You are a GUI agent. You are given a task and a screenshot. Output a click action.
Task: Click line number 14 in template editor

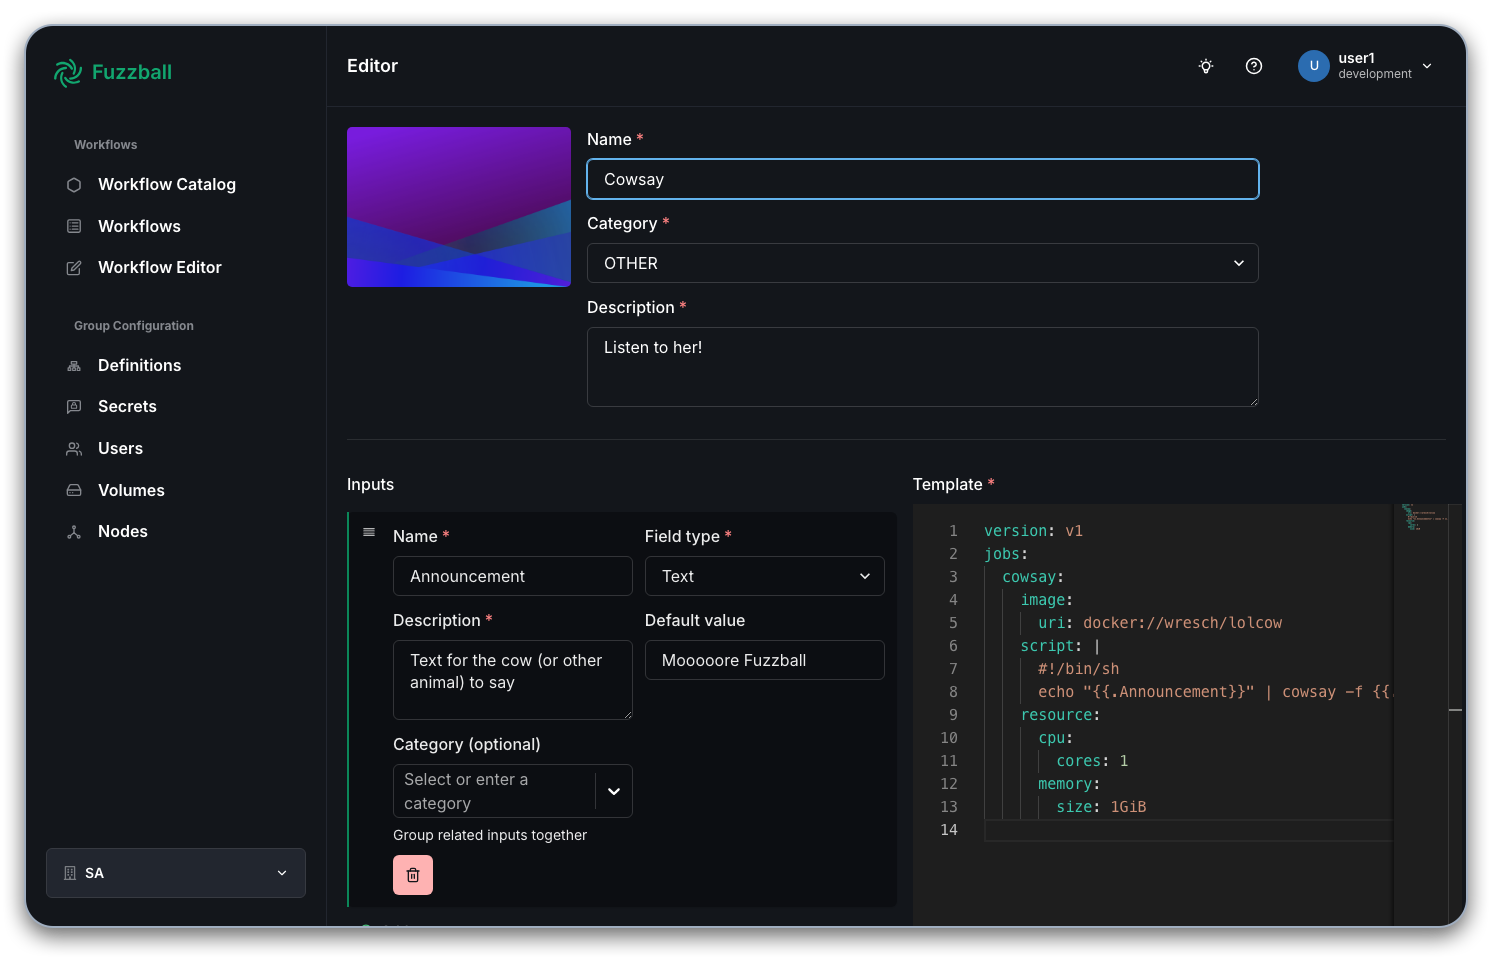[x=948, y=830]
